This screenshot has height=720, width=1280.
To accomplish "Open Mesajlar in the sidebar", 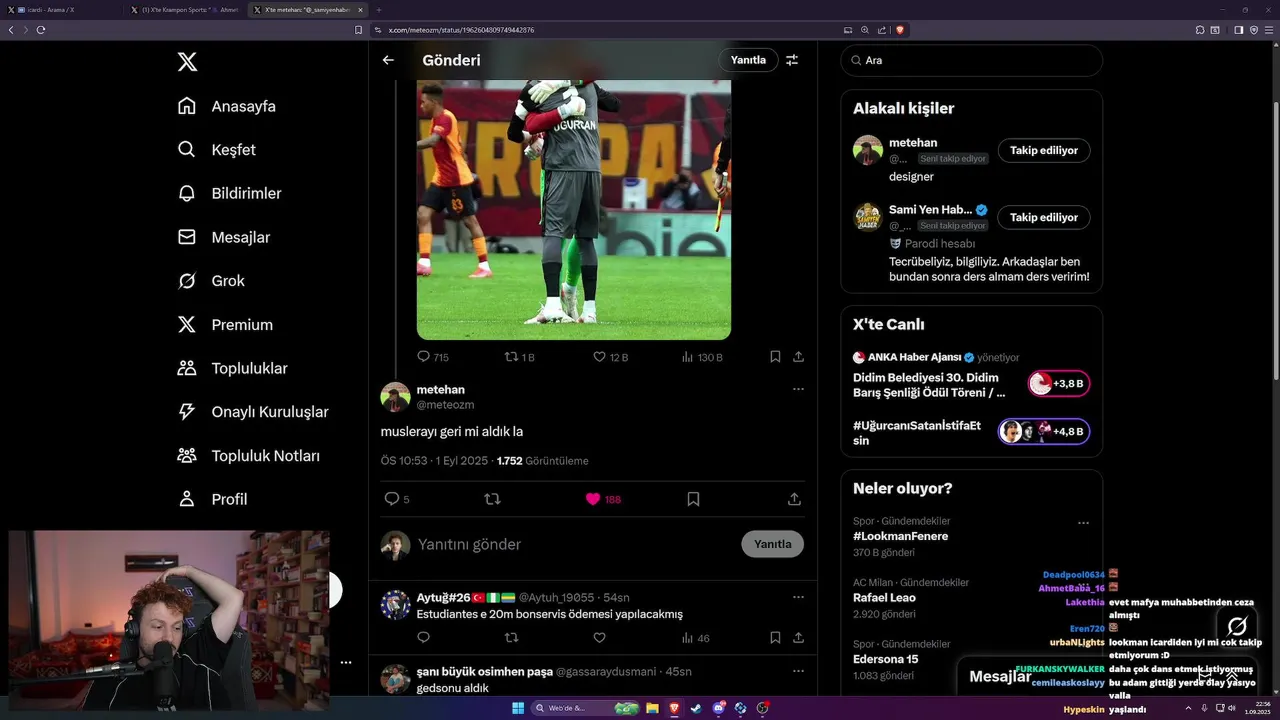I will click(223, 237).
